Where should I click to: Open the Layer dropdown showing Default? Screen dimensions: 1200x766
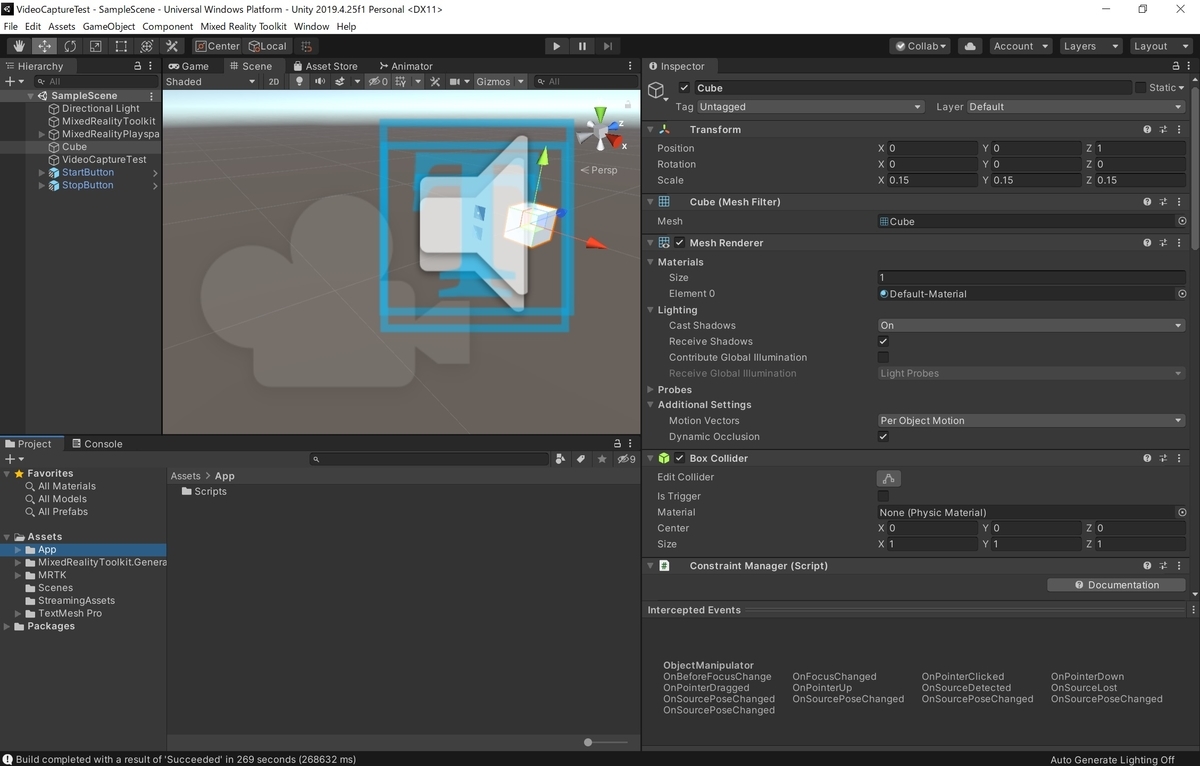(1076, 107)
